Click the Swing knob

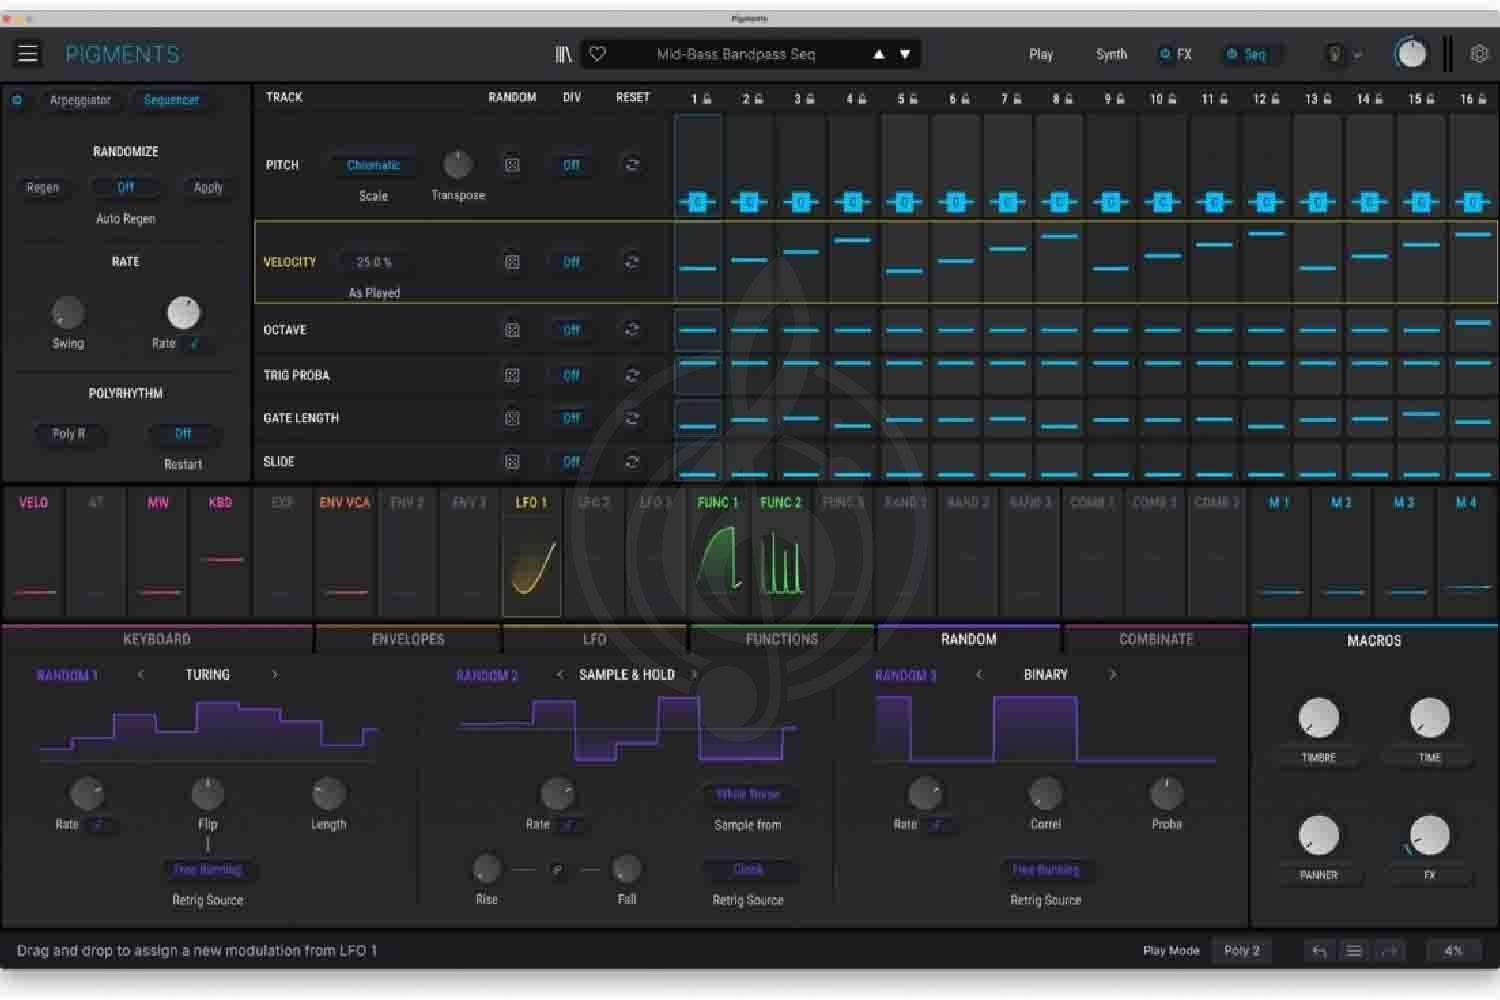(68, 313)
